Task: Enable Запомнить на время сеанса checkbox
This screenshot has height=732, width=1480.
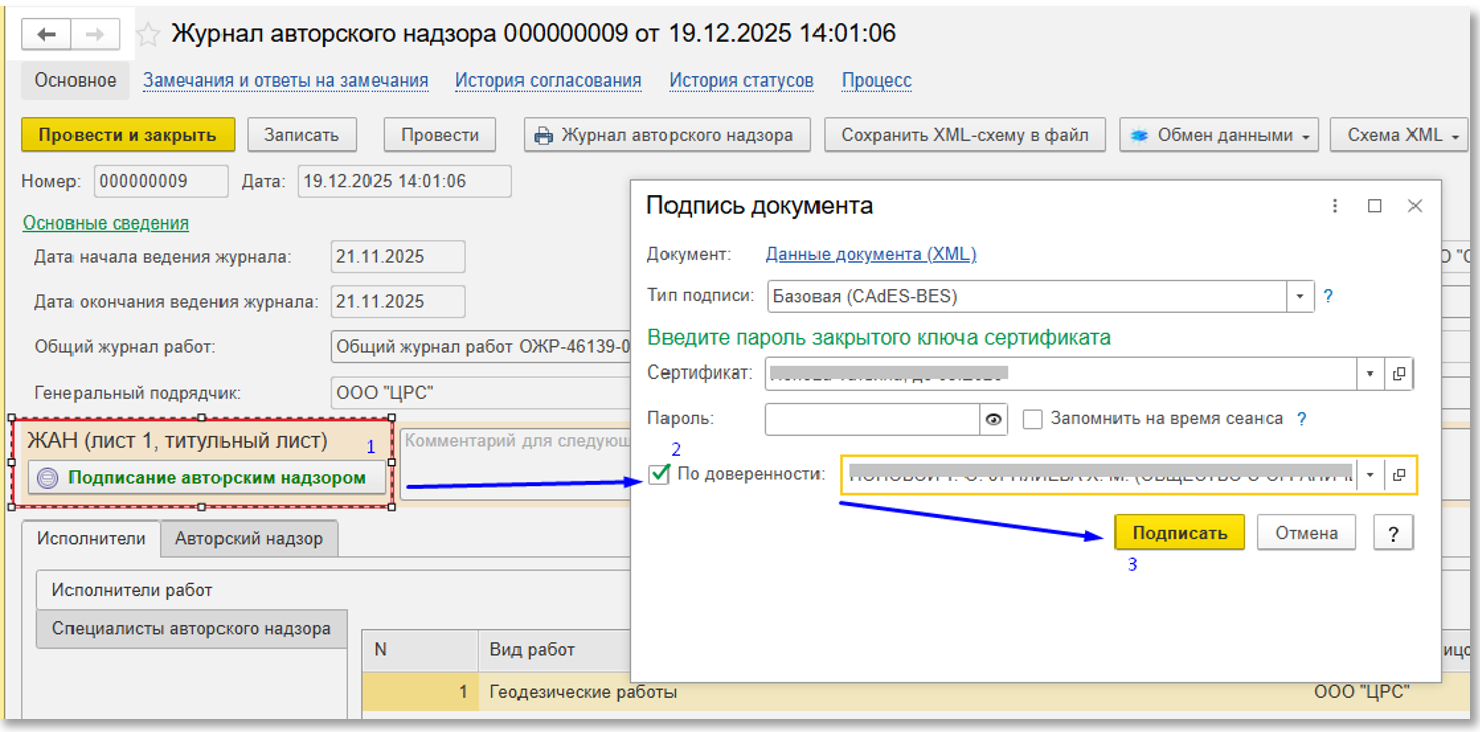Action: coord(1033,419)
